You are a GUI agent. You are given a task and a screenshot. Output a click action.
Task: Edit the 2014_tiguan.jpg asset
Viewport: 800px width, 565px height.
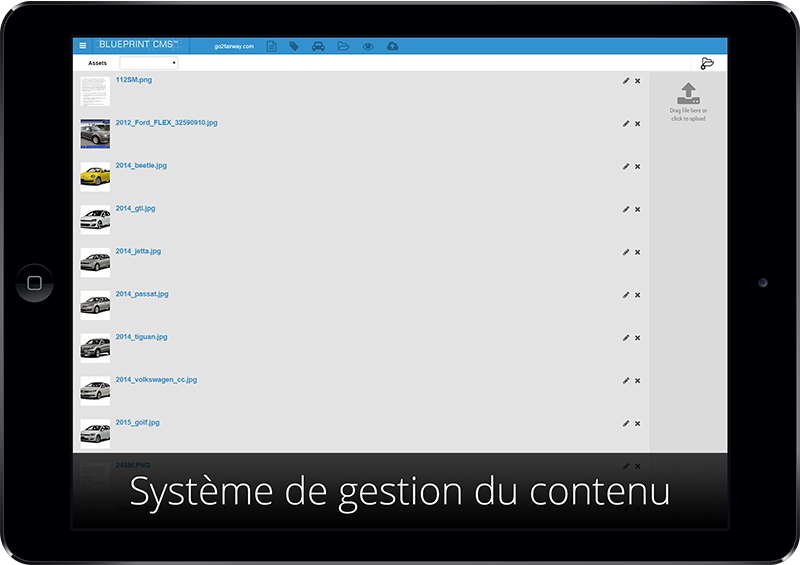coord(626,338)
